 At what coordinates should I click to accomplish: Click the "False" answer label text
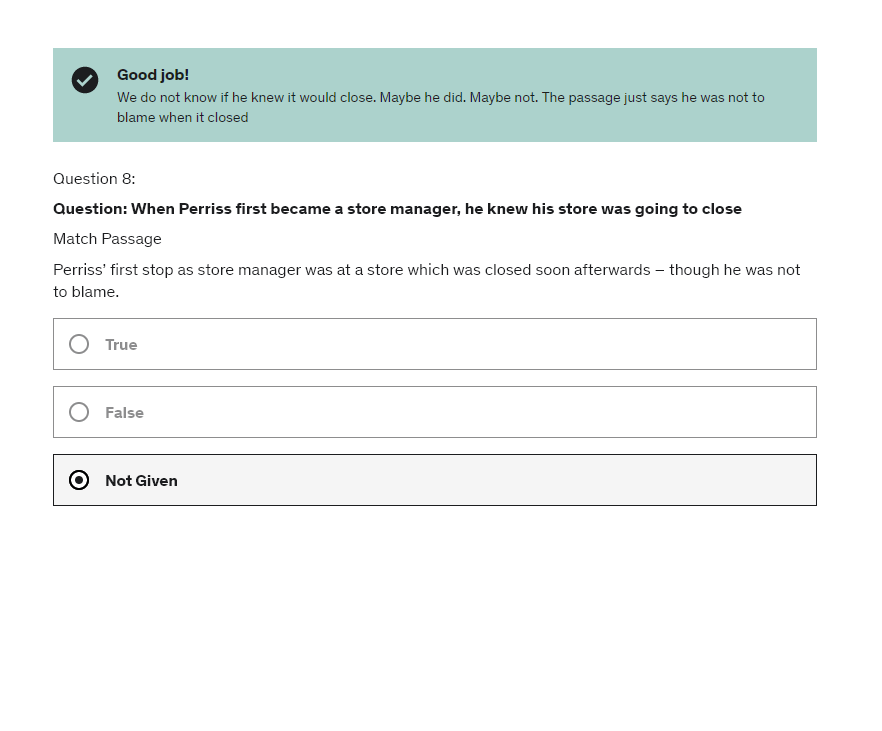click(x=124, y=413)
